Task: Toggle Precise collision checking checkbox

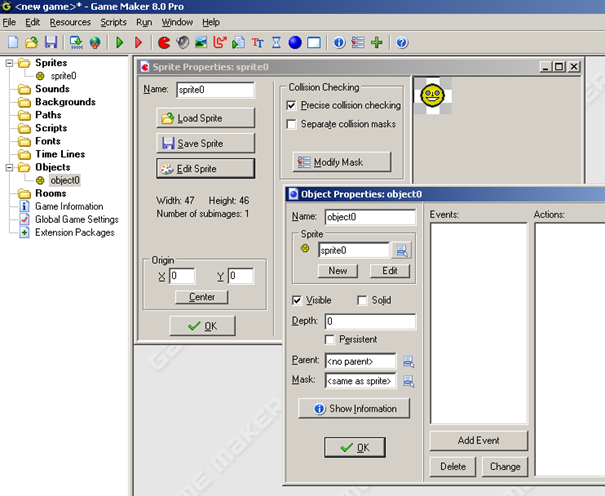Action: pos(292,105)
